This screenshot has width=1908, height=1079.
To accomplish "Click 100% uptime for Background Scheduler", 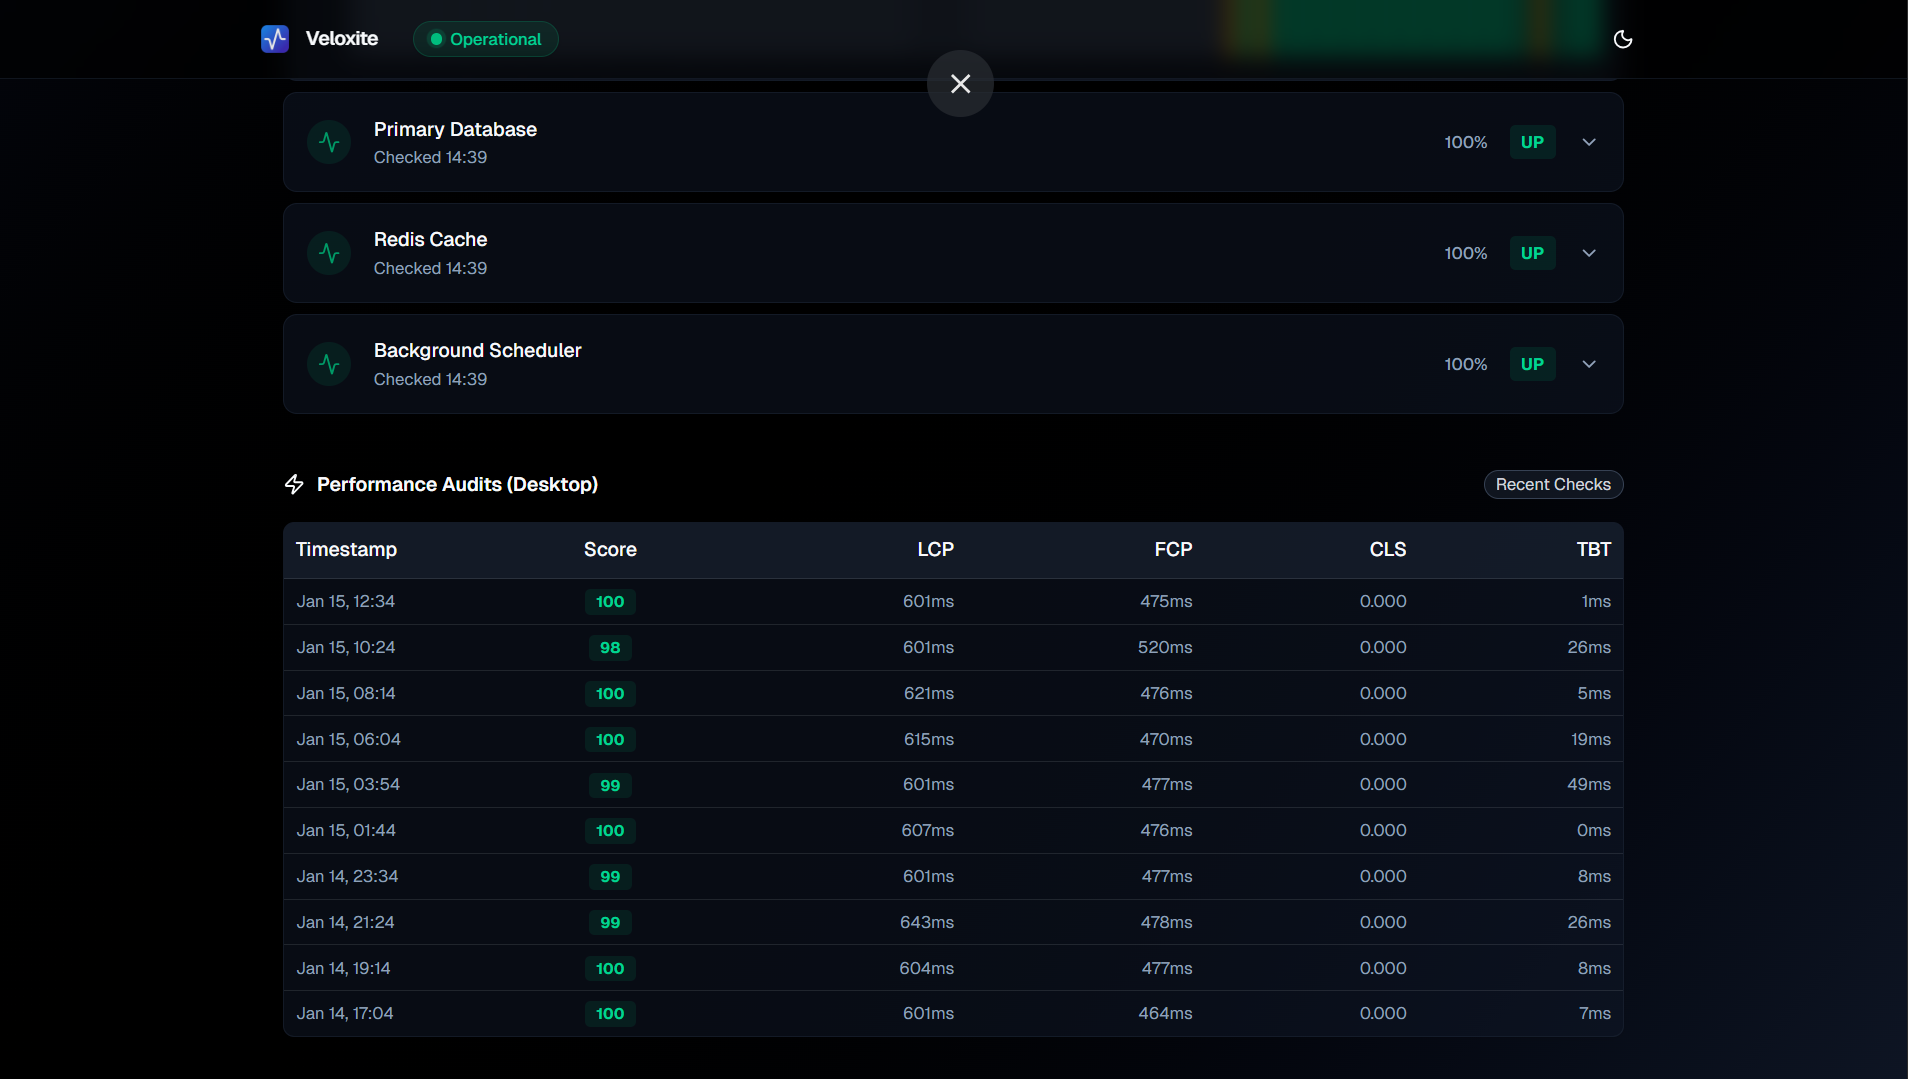I will click(x=1465, y=364).
